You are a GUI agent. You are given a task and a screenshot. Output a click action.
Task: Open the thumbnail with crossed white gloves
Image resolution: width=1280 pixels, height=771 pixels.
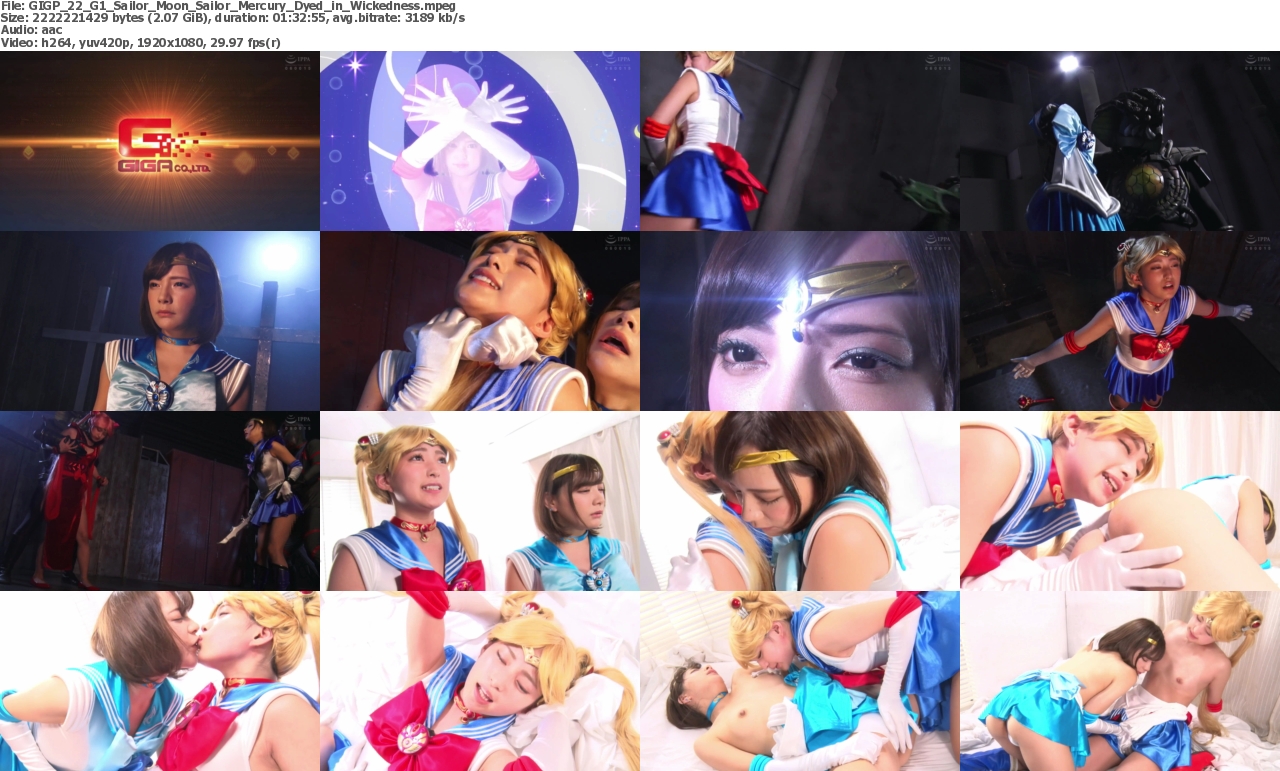[480, 141]
